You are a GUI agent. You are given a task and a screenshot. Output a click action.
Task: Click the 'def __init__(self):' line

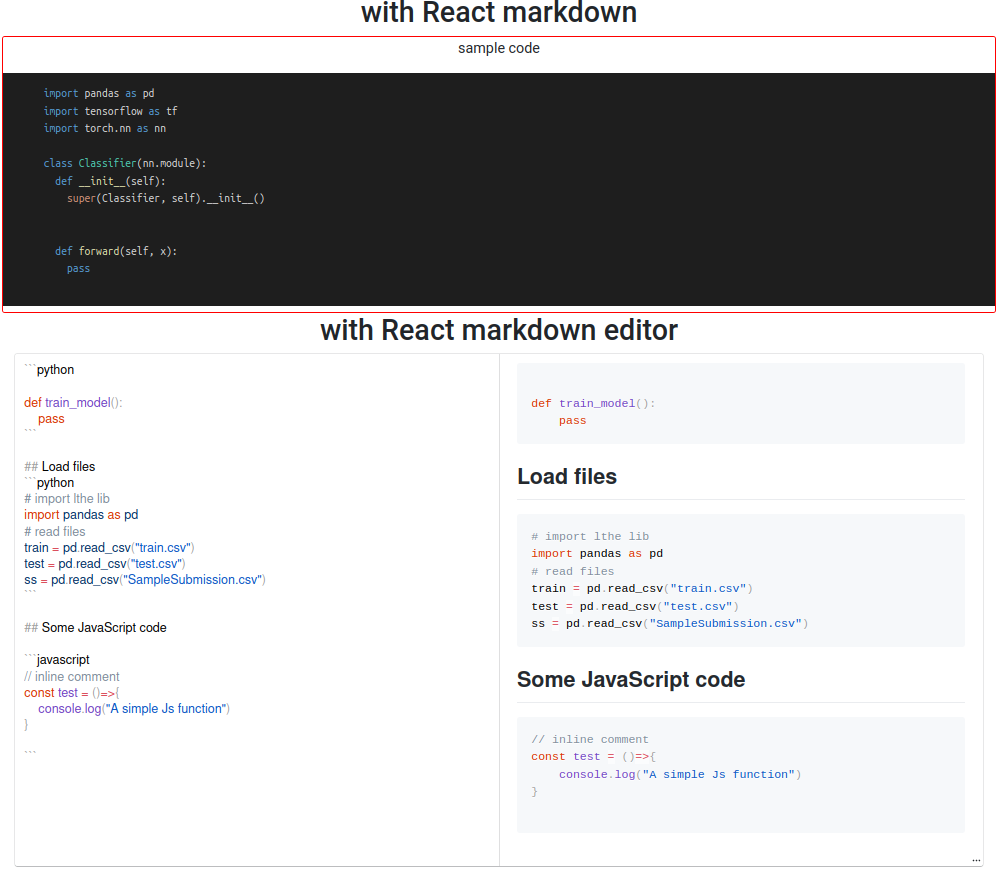[110, 182]
